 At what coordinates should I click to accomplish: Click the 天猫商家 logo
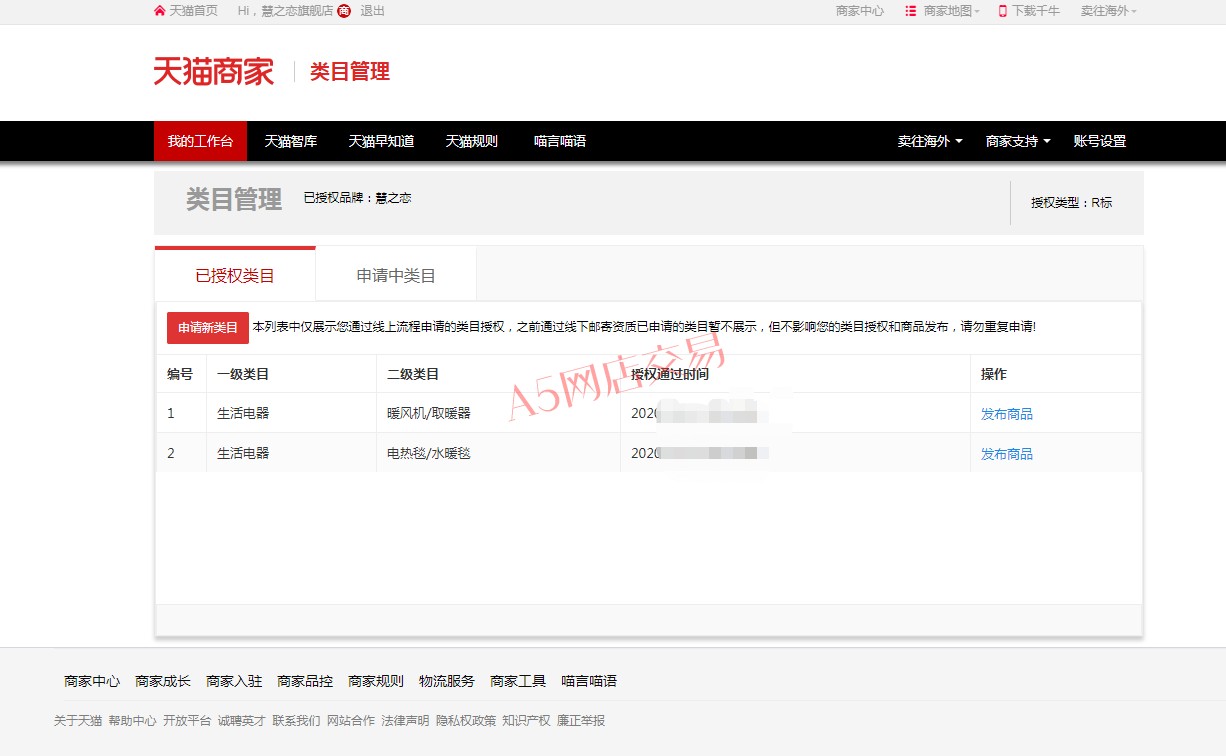[213, 71]
